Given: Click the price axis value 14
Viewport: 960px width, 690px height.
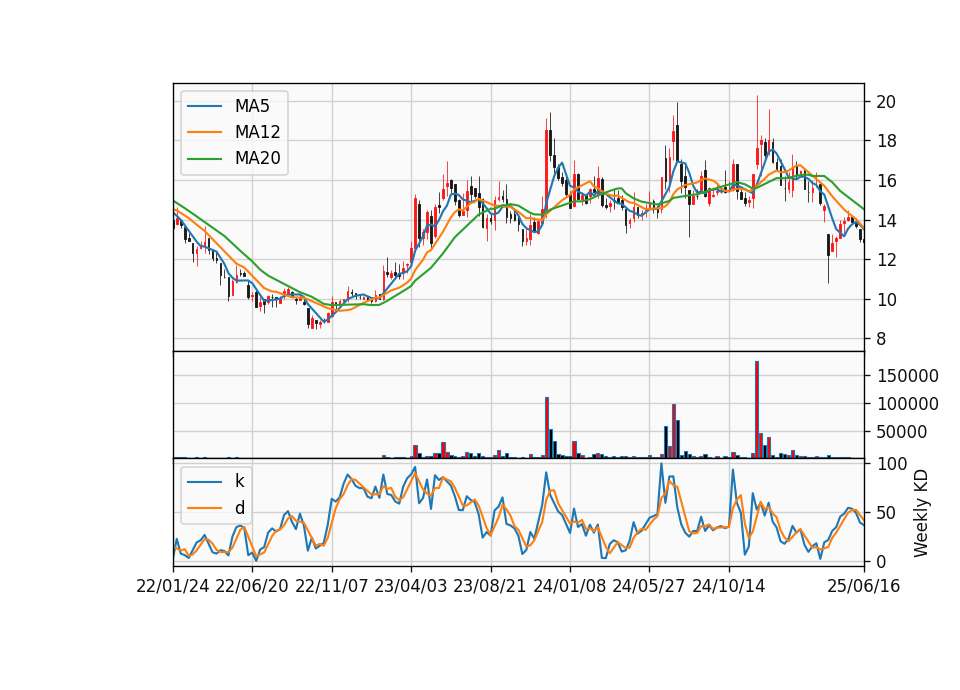Looking at the screenshot, I should (x=886, y=220).
